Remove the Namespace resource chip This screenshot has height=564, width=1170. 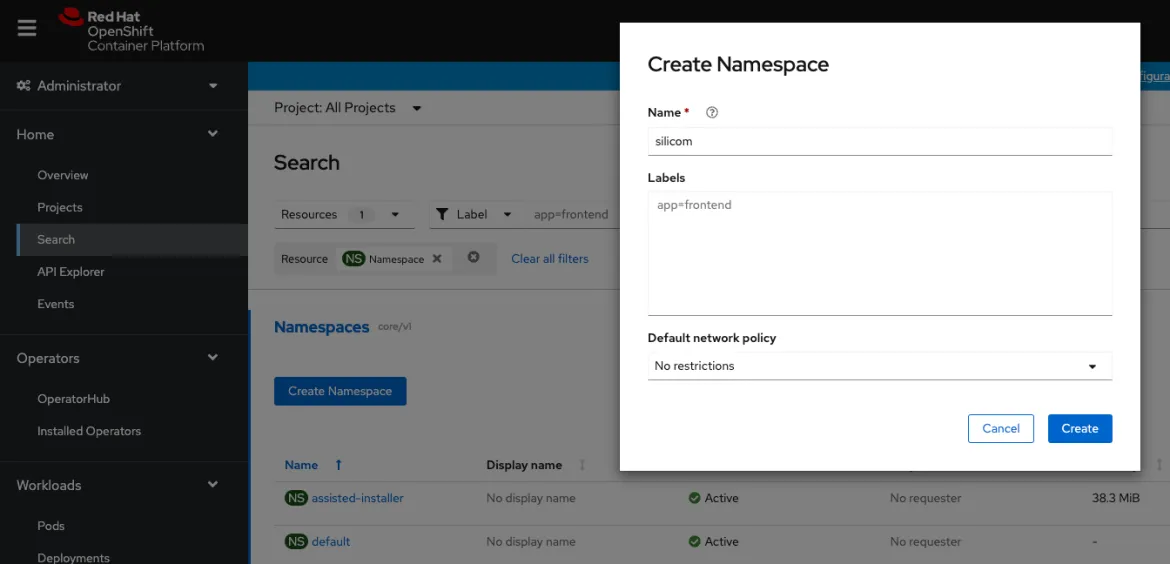click(437, 259)
